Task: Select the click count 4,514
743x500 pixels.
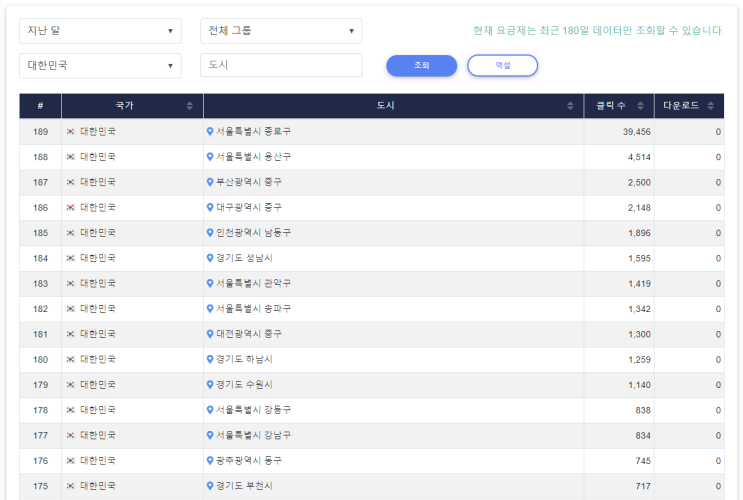Action: pos(639,157)
